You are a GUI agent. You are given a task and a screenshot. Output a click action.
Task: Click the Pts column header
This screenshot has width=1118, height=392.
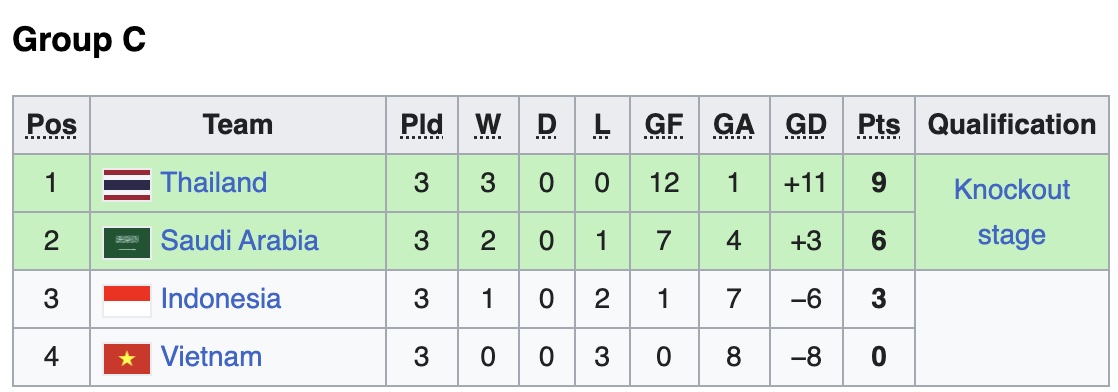(878, 125)
